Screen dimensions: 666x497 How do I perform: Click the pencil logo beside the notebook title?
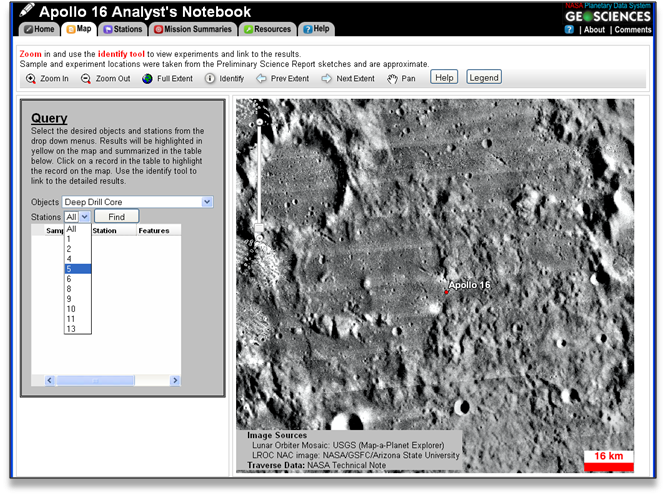click(x=27, y=10)
